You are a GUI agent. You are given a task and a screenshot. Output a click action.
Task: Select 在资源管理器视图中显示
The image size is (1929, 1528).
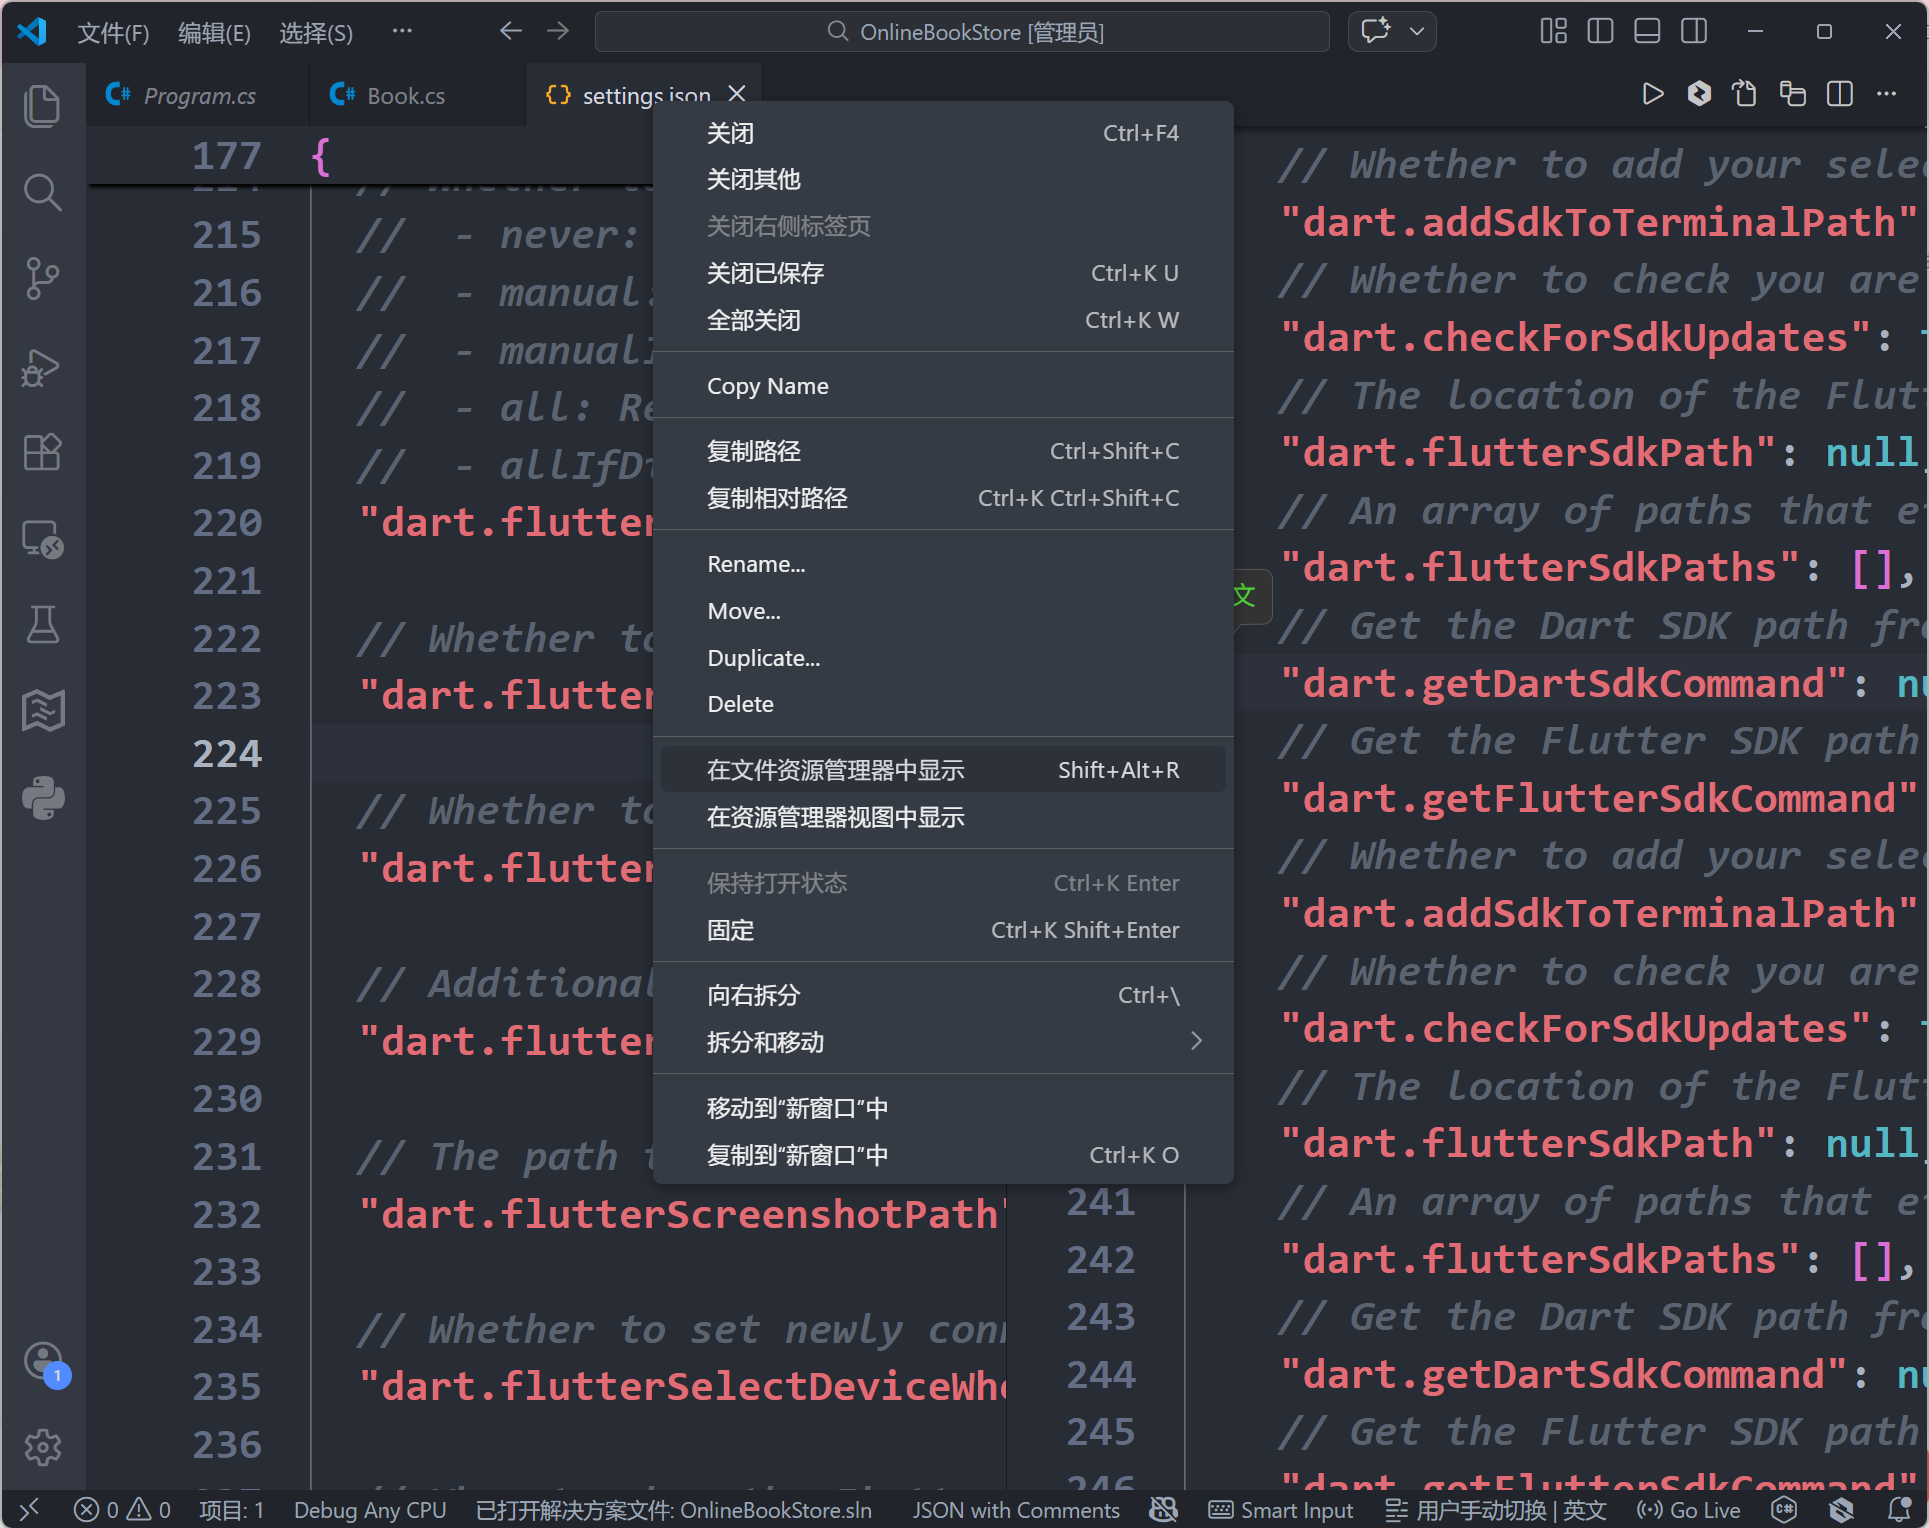point(943,817)
